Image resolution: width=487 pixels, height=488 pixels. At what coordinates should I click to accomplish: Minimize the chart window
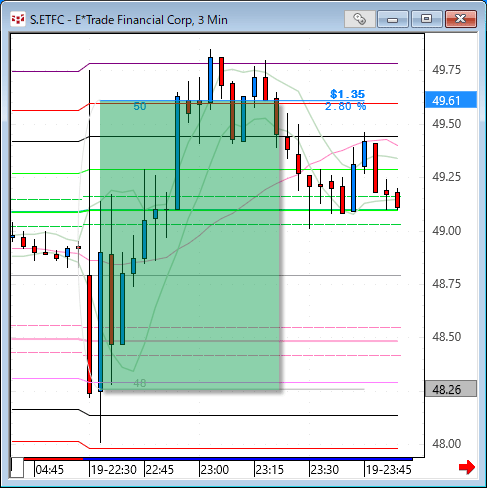393,19
